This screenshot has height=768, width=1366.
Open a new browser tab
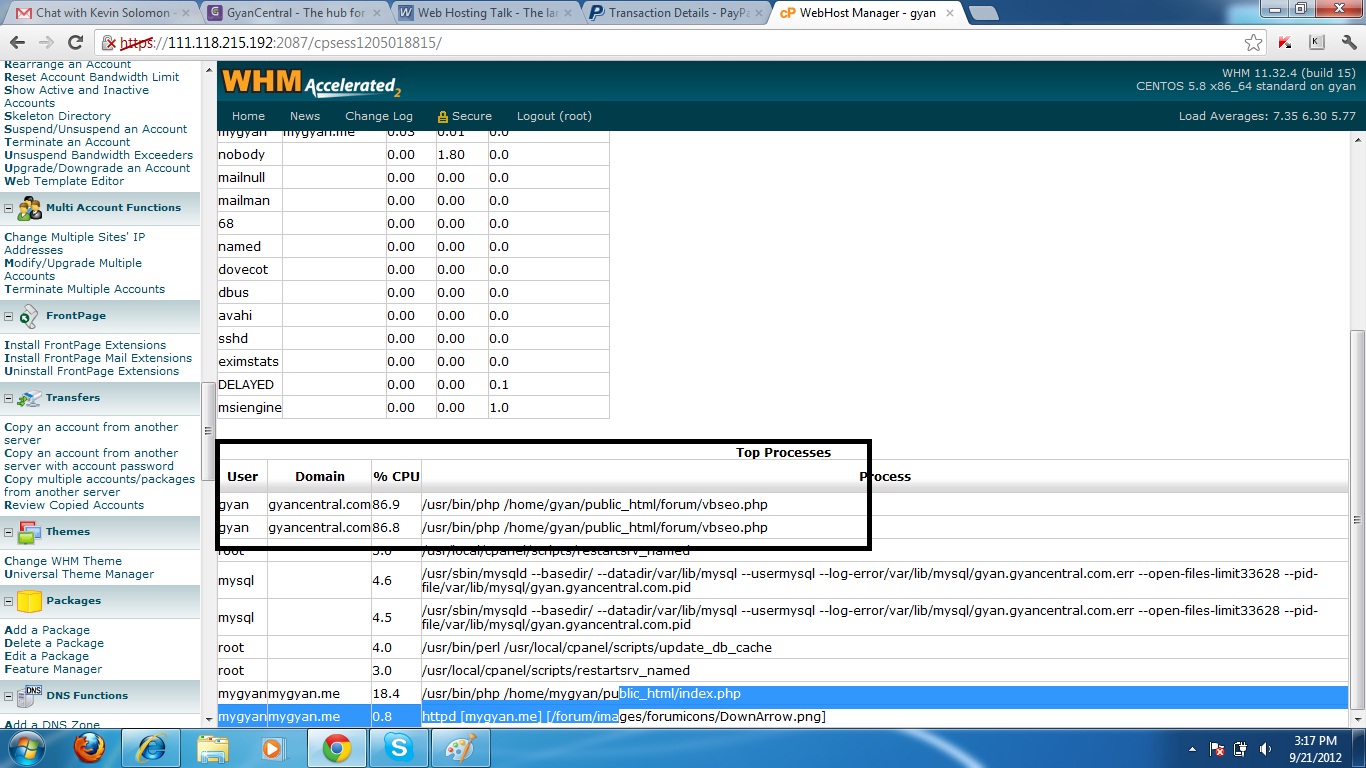984,13
